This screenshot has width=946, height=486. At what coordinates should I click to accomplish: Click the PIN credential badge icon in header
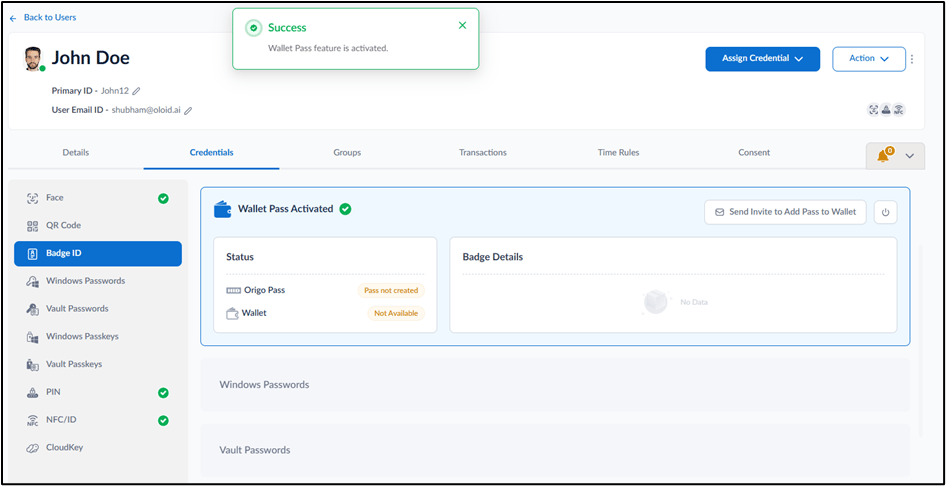coord(886,110)
